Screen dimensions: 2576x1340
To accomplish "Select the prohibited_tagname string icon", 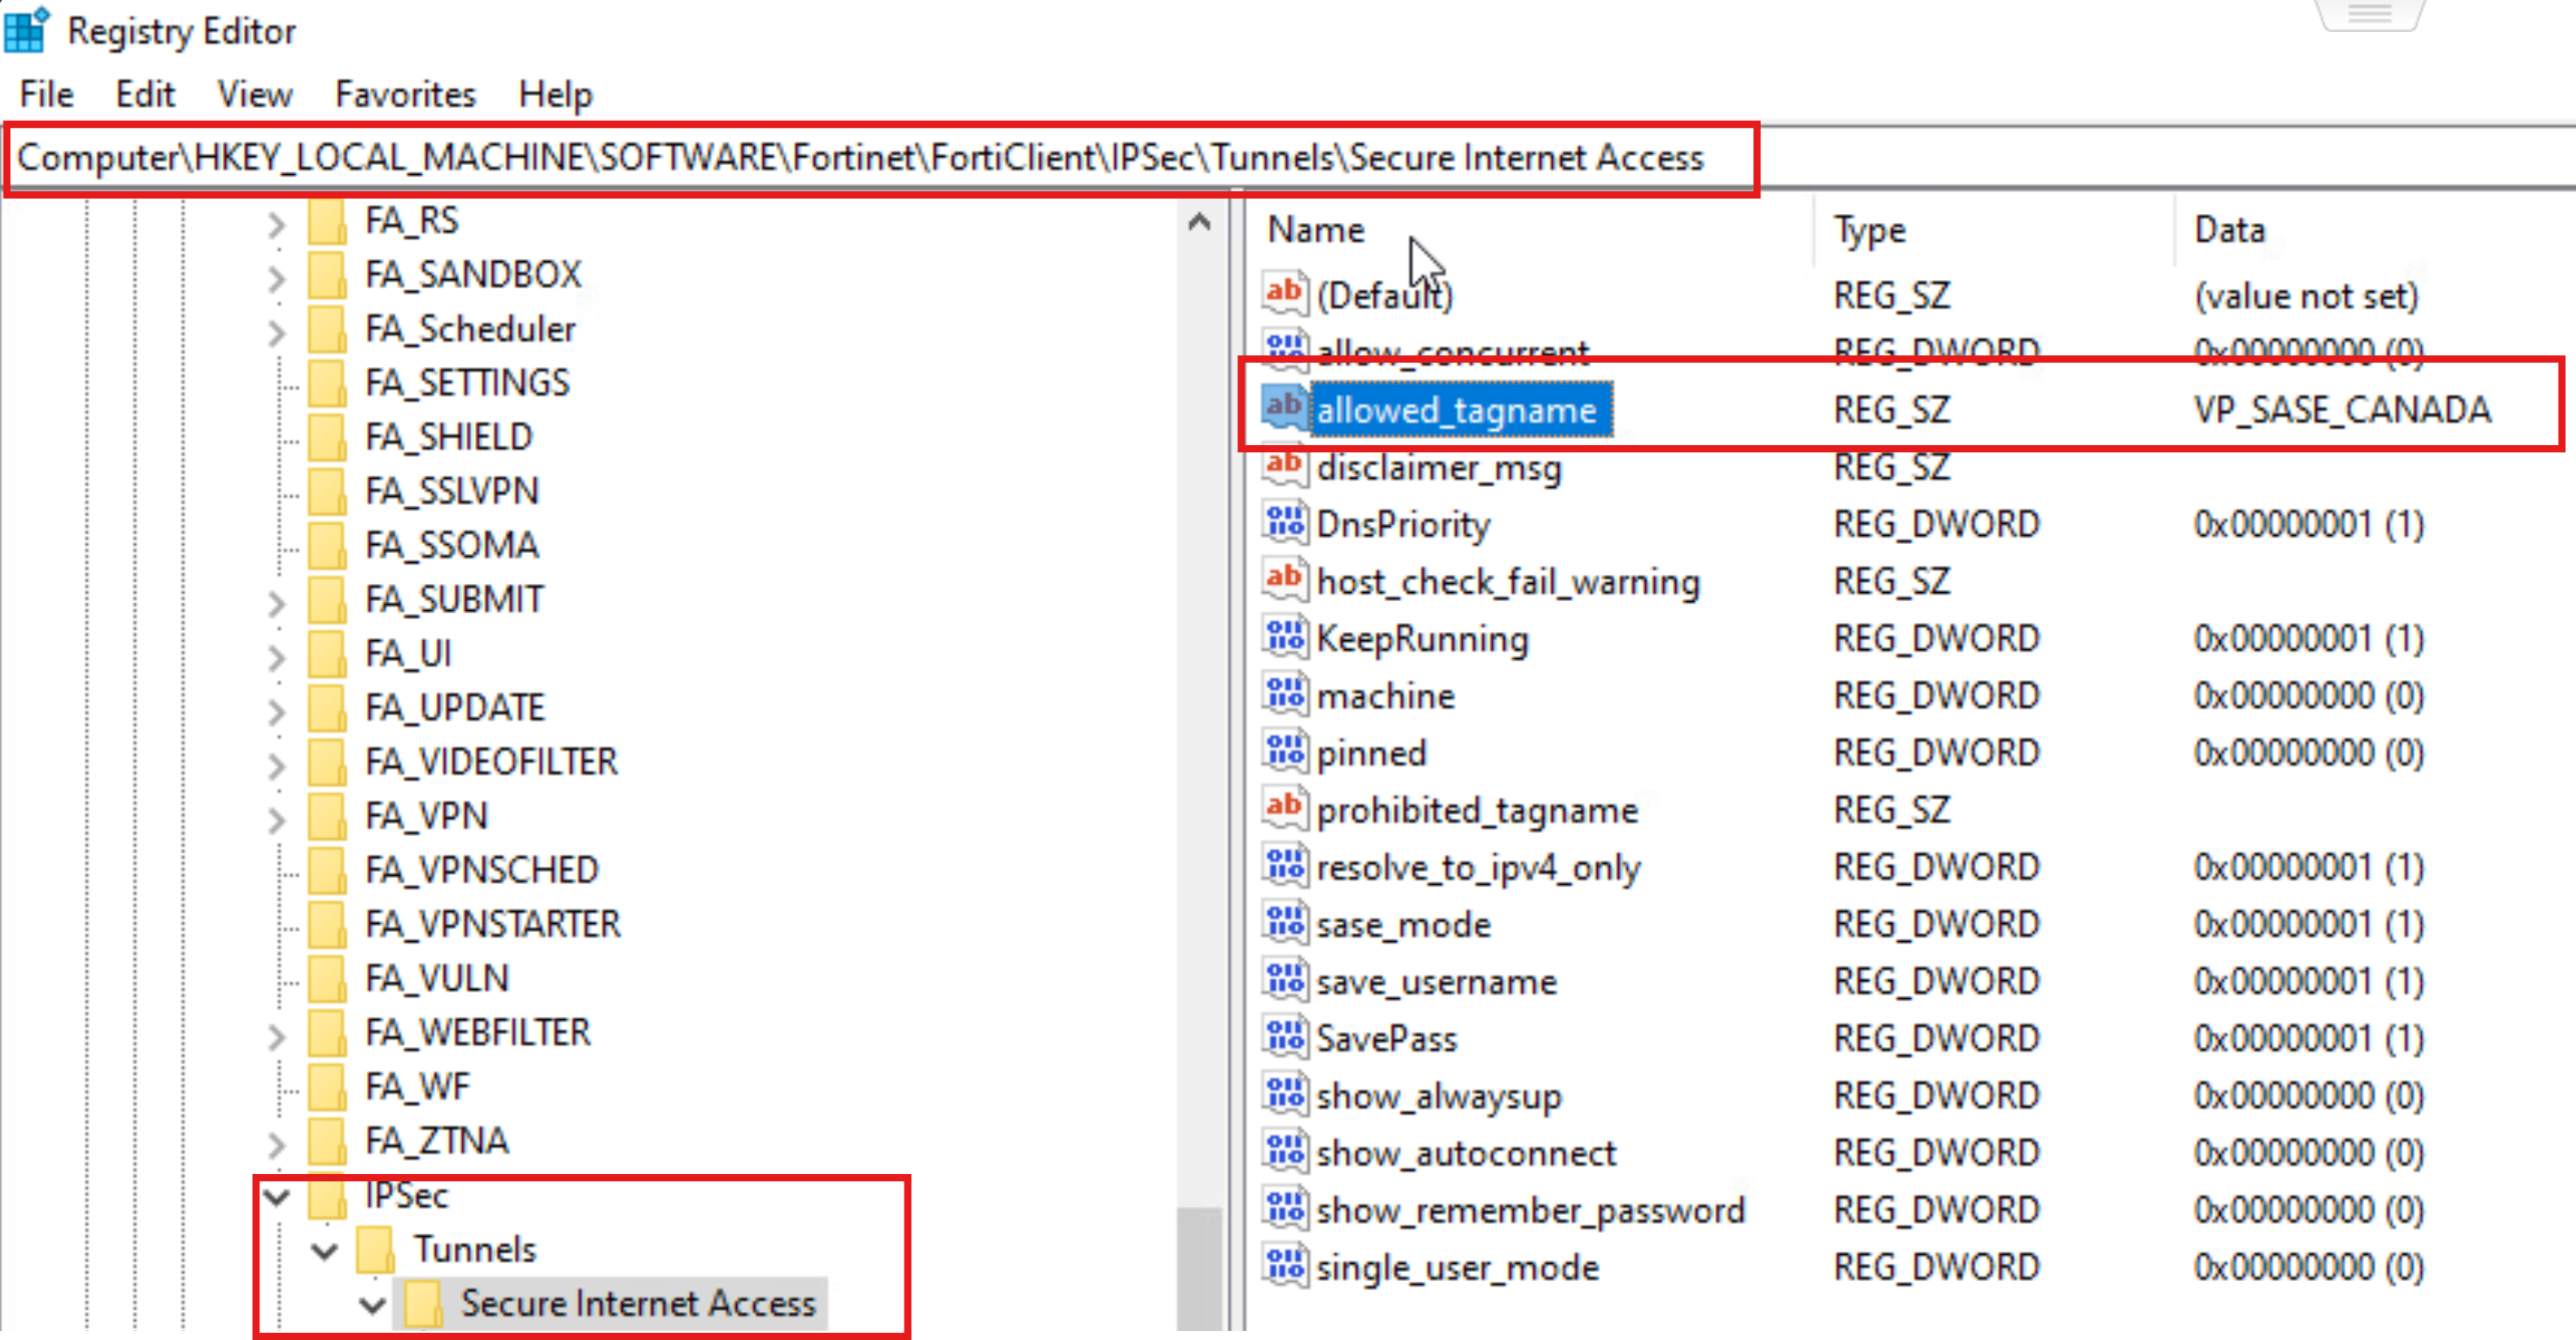I will (x=1284, y=808).
